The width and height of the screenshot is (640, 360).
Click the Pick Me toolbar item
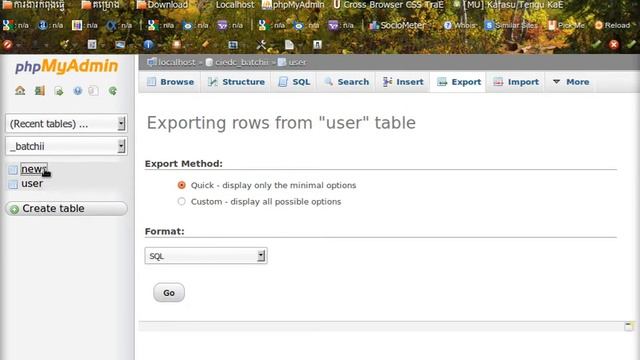pos(567,25)
